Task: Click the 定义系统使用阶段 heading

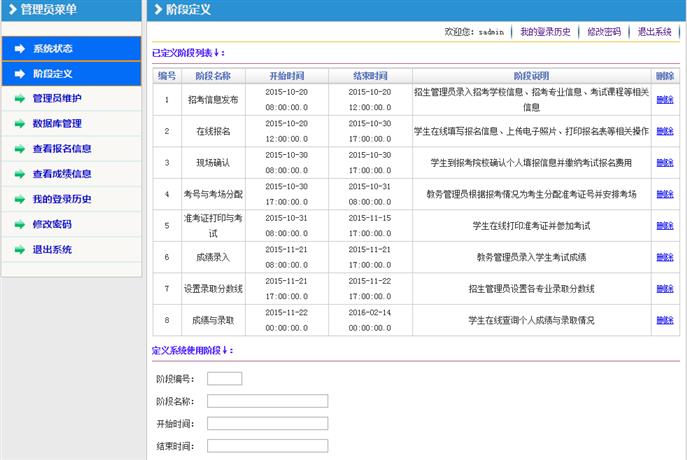Action: [x=192, y=350]
